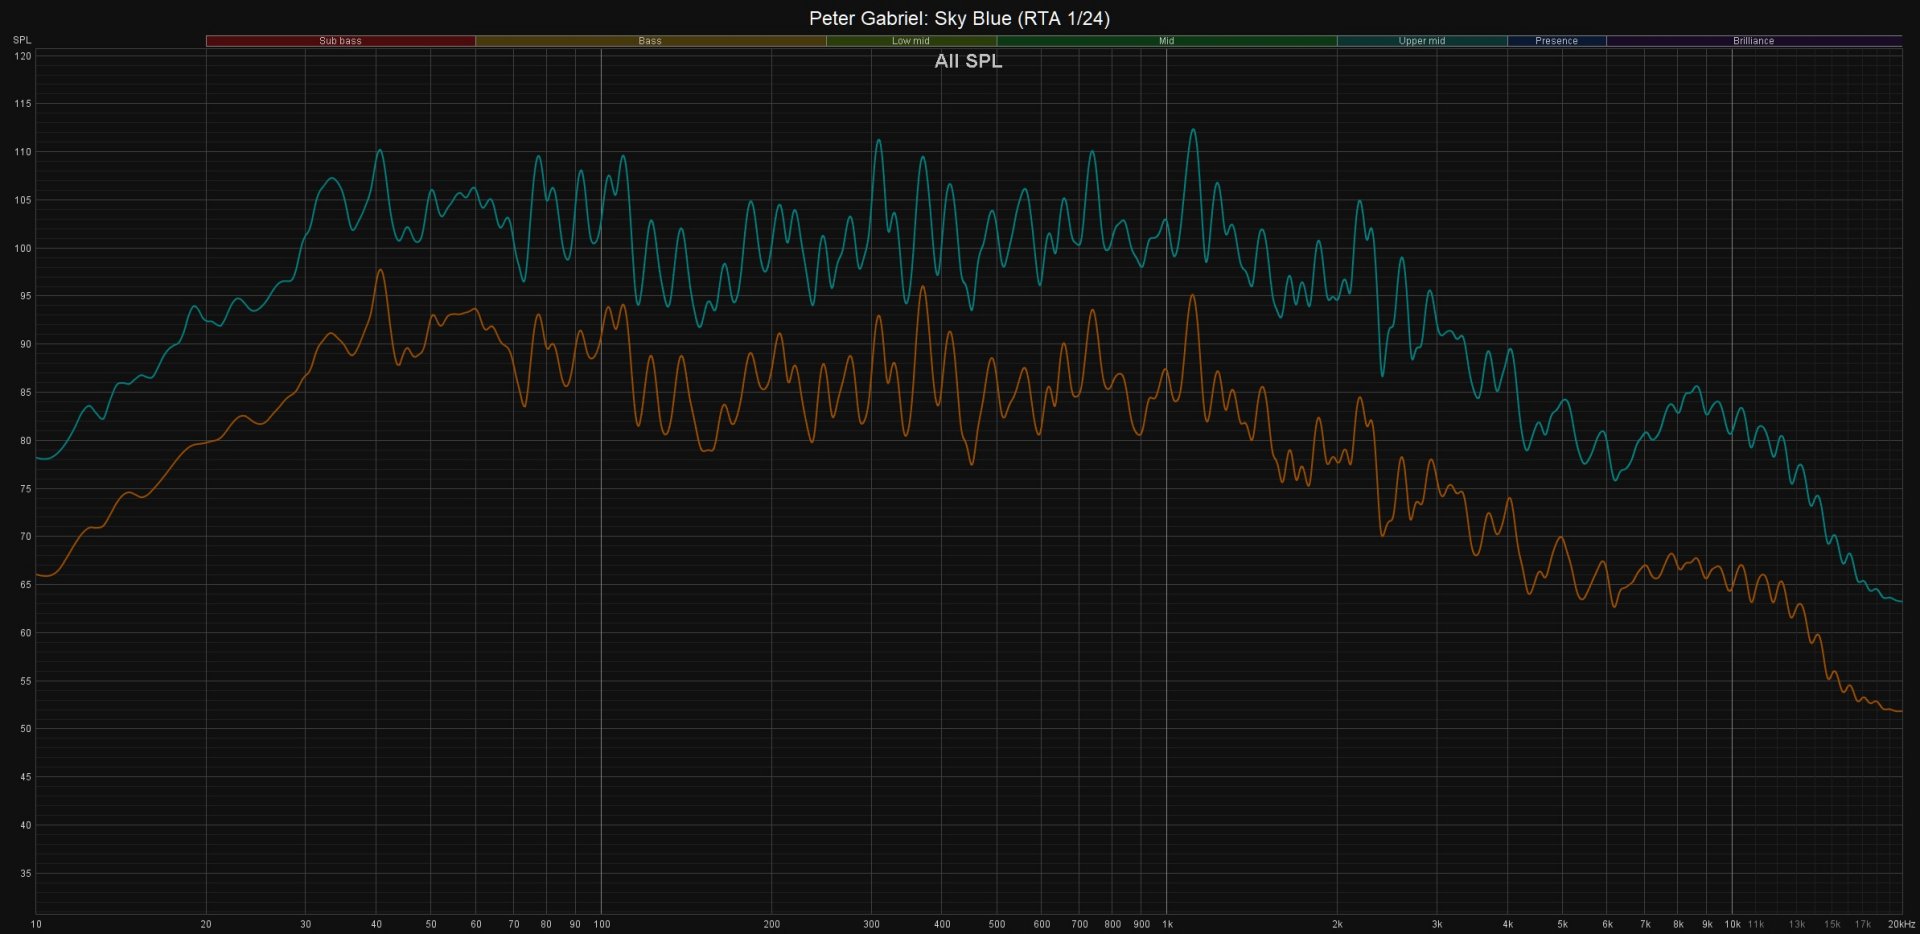Viewport: 1920px width, 934px height.
Task: Select the Mid frequency band label
Action: (x=1166, y=41)
